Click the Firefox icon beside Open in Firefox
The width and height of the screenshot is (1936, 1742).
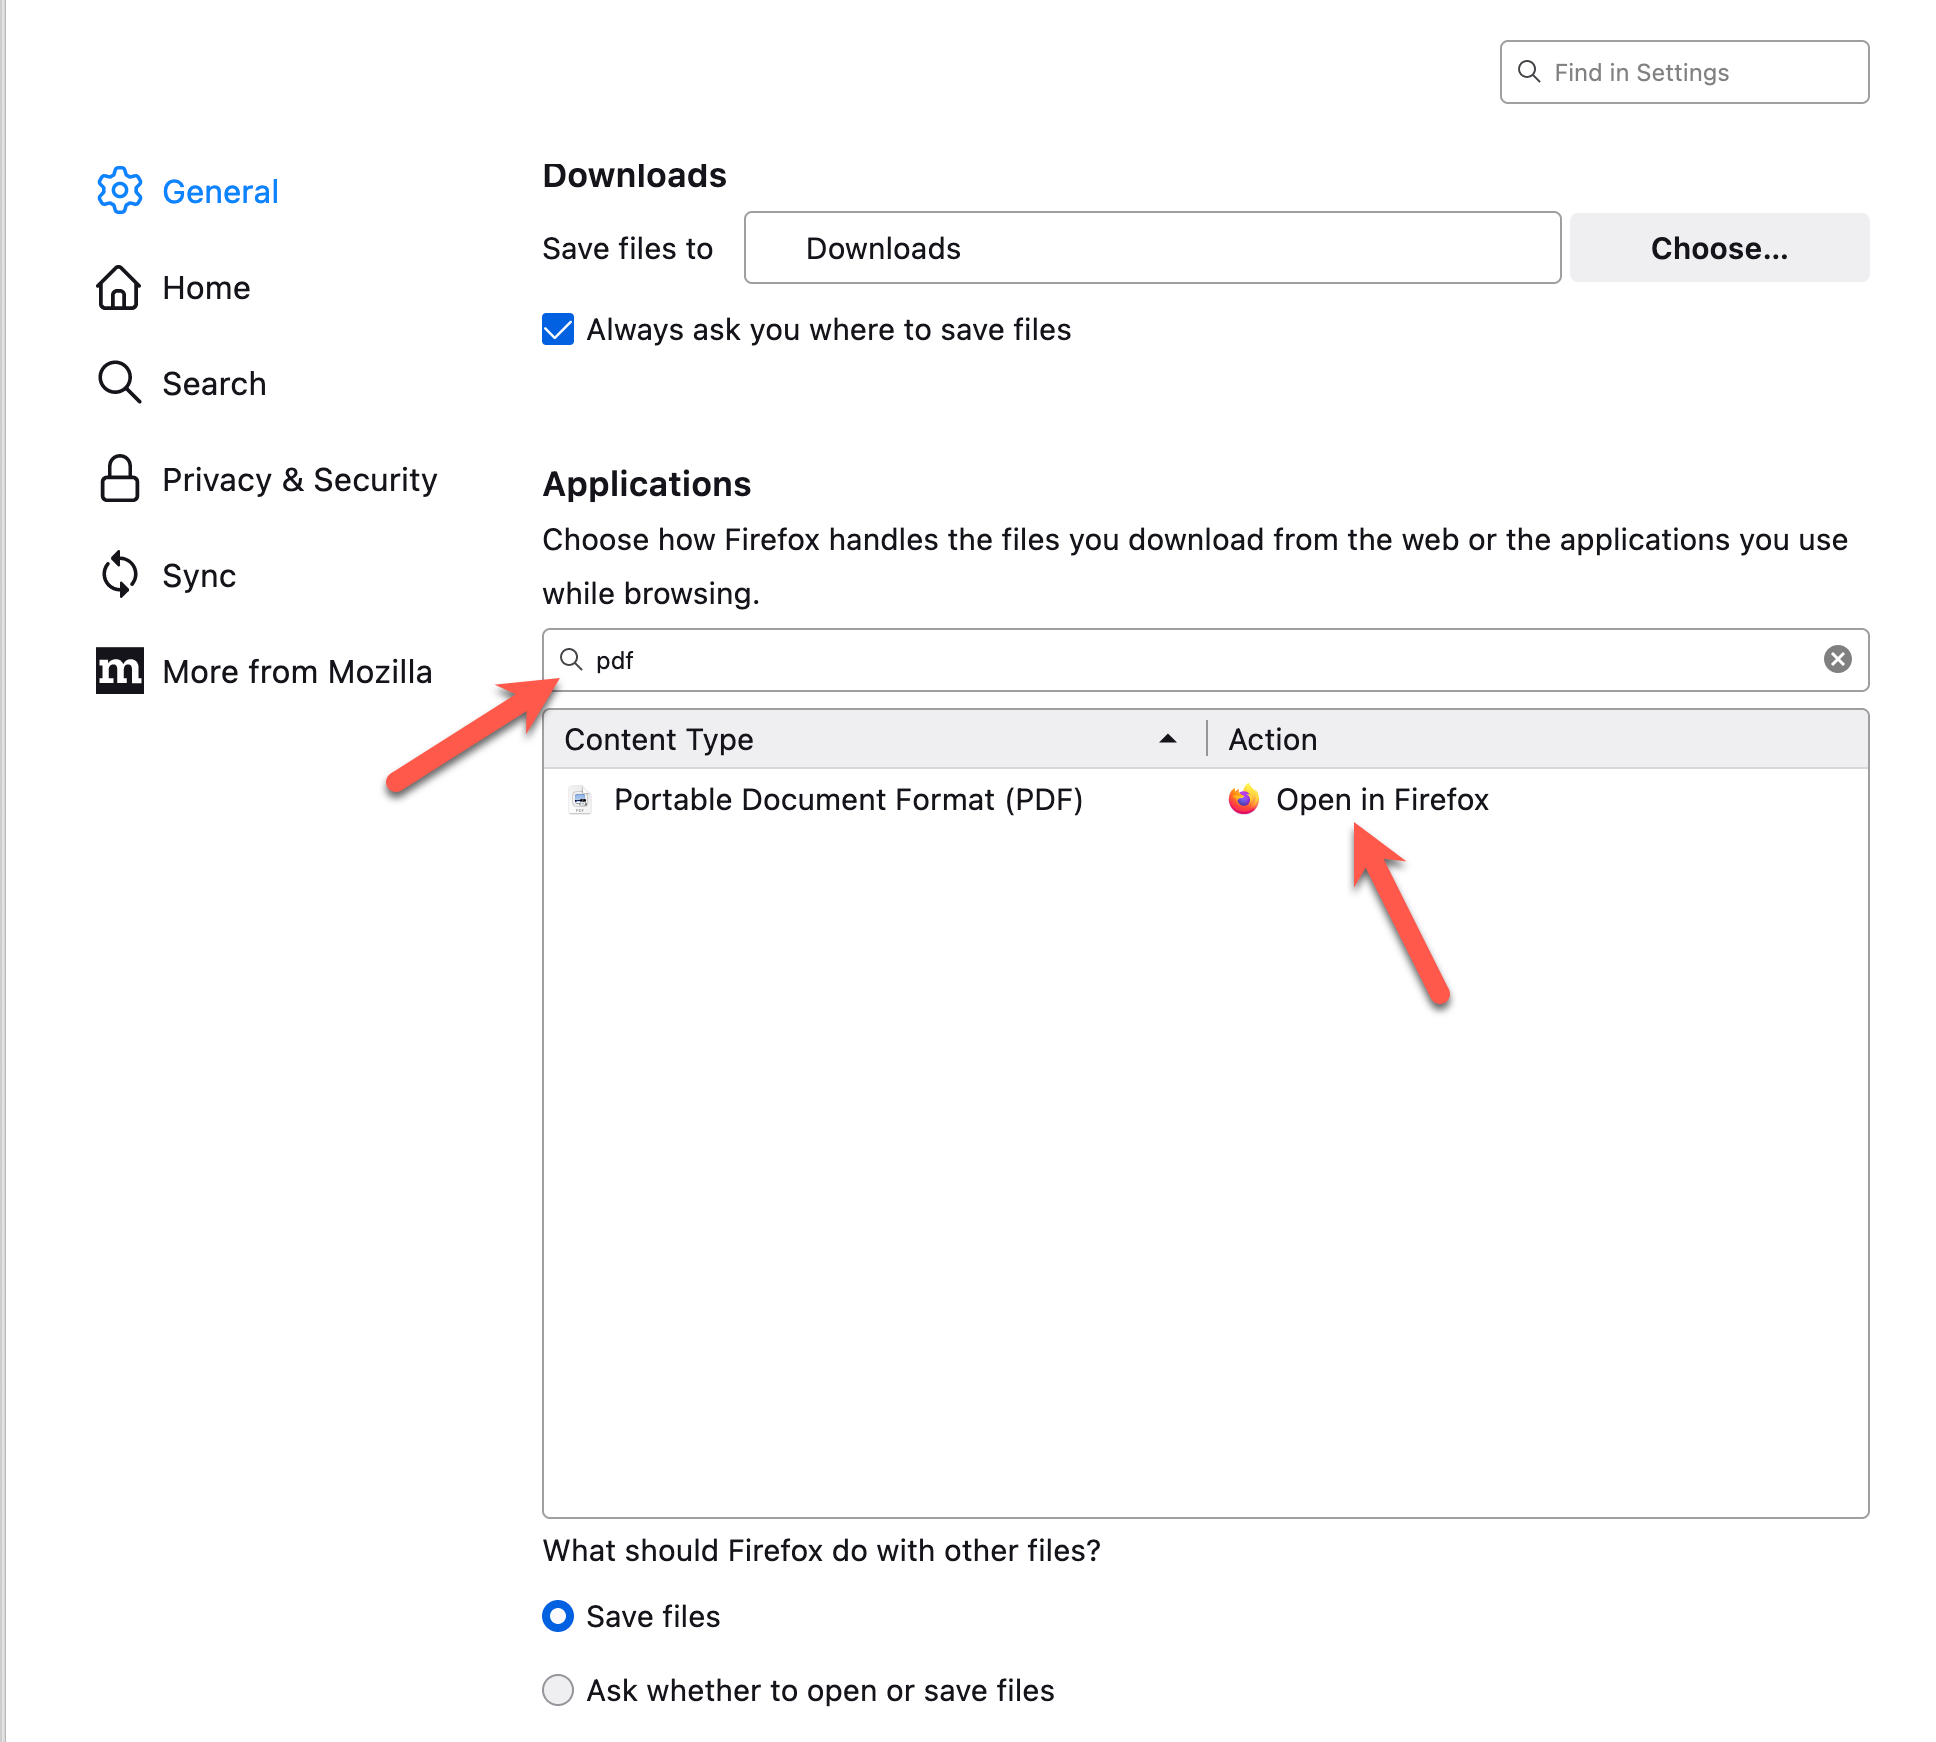coord(1243,800)
